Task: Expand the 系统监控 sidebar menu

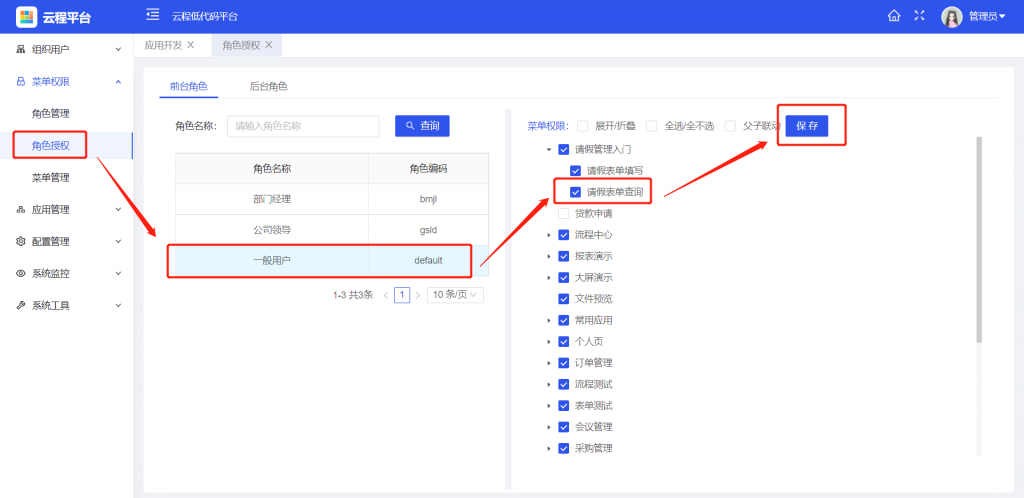Action: coord(66,273)
